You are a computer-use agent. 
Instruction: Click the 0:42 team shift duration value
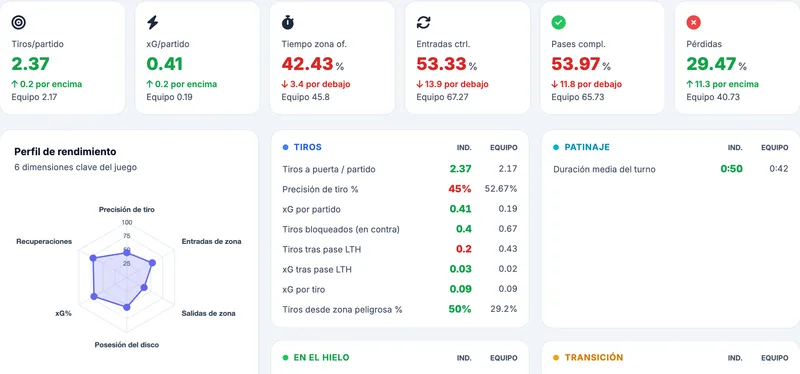coord(779,169)
